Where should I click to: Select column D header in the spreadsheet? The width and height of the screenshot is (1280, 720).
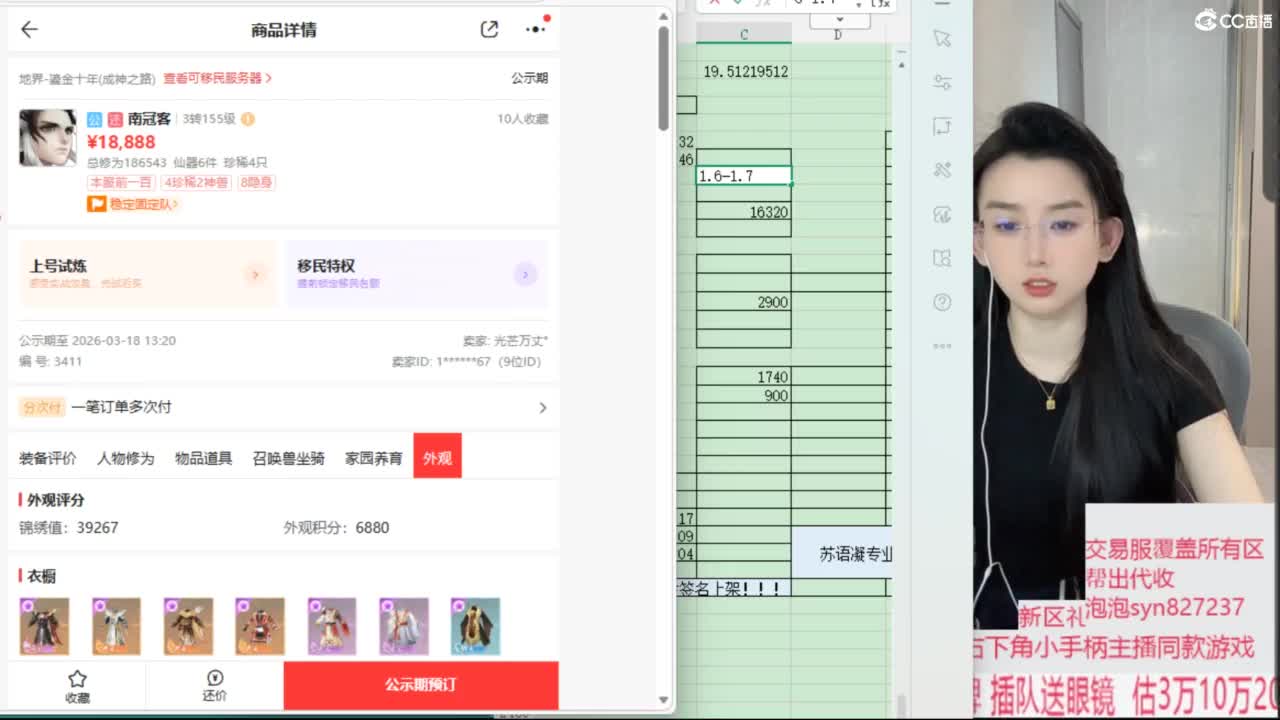coord(838,34)
